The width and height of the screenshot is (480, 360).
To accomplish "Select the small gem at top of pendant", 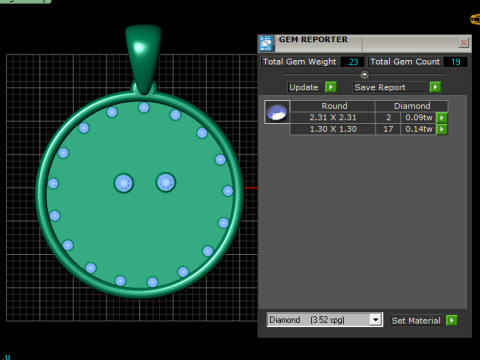I will 144,108.
